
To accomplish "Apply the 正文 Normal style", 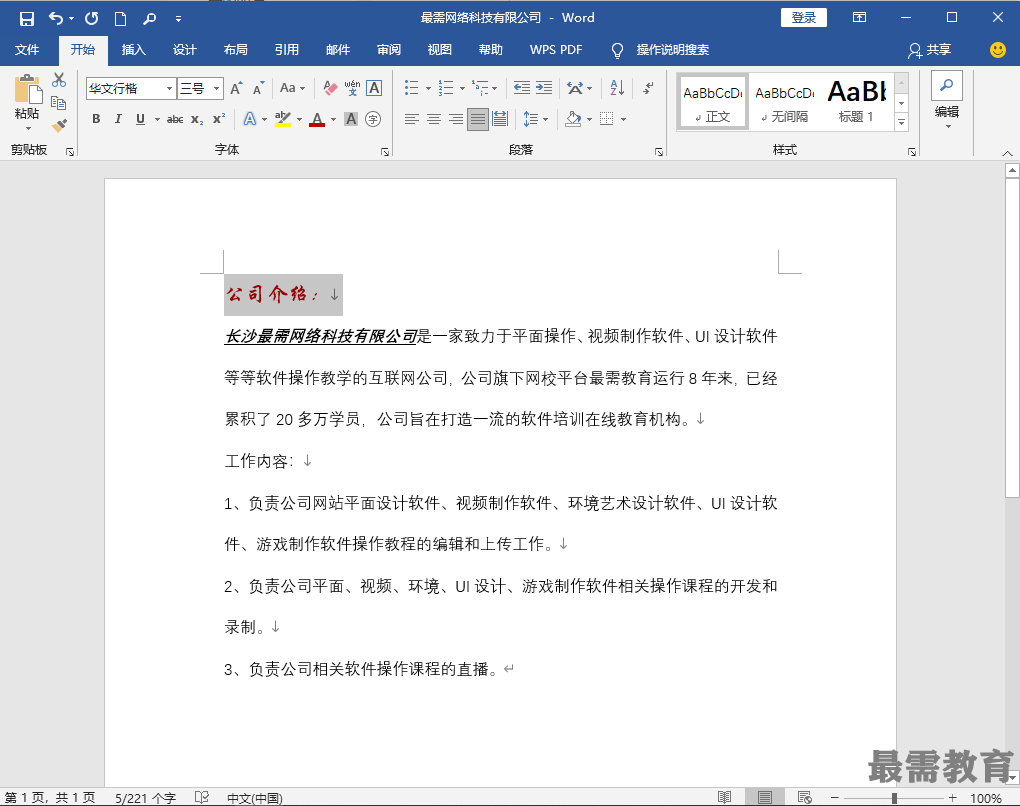I will tap(713, 102).
